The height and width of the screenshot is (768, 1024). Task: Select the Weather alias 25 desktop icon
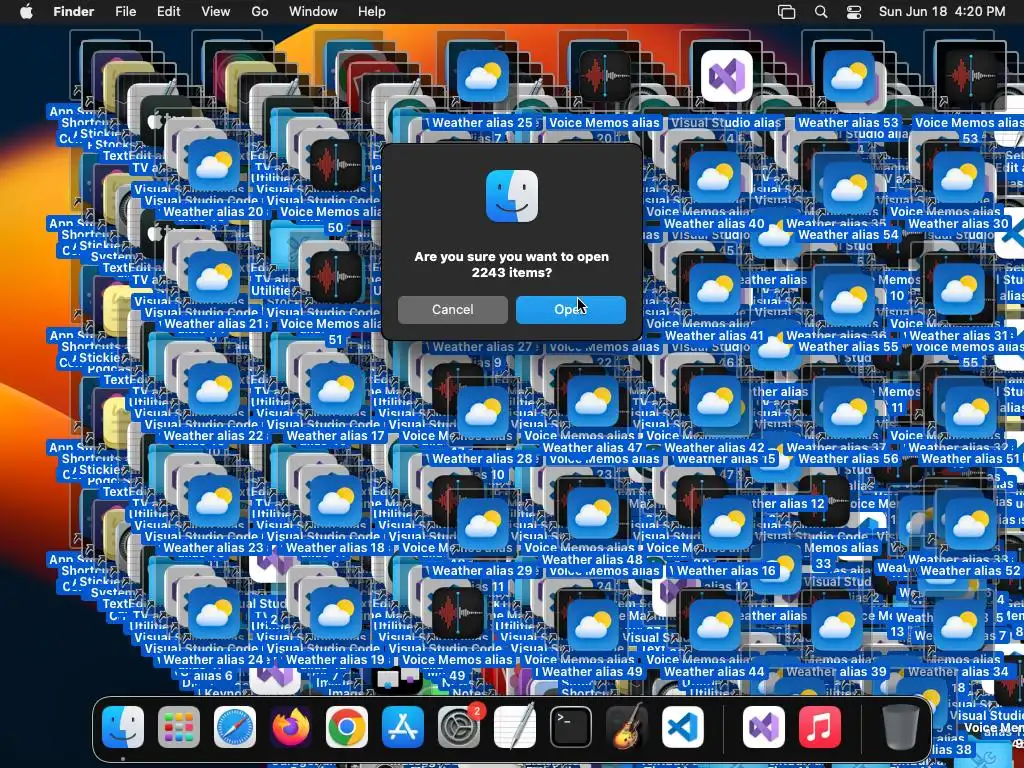(x=483, y=76)
